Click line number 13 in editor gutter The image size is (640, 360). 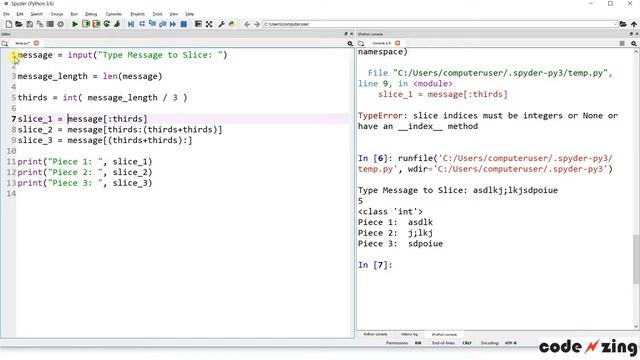tap(11, 183)
